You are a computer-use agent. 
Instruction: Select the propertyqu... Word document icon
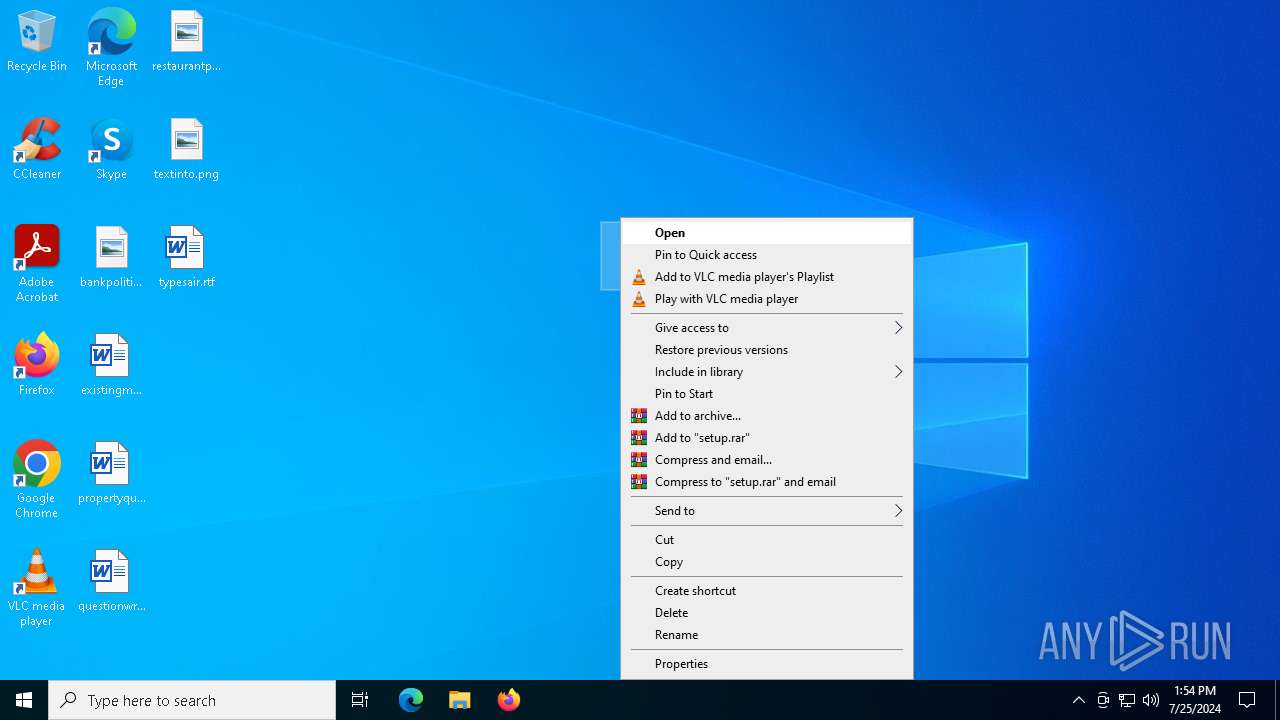111,474
